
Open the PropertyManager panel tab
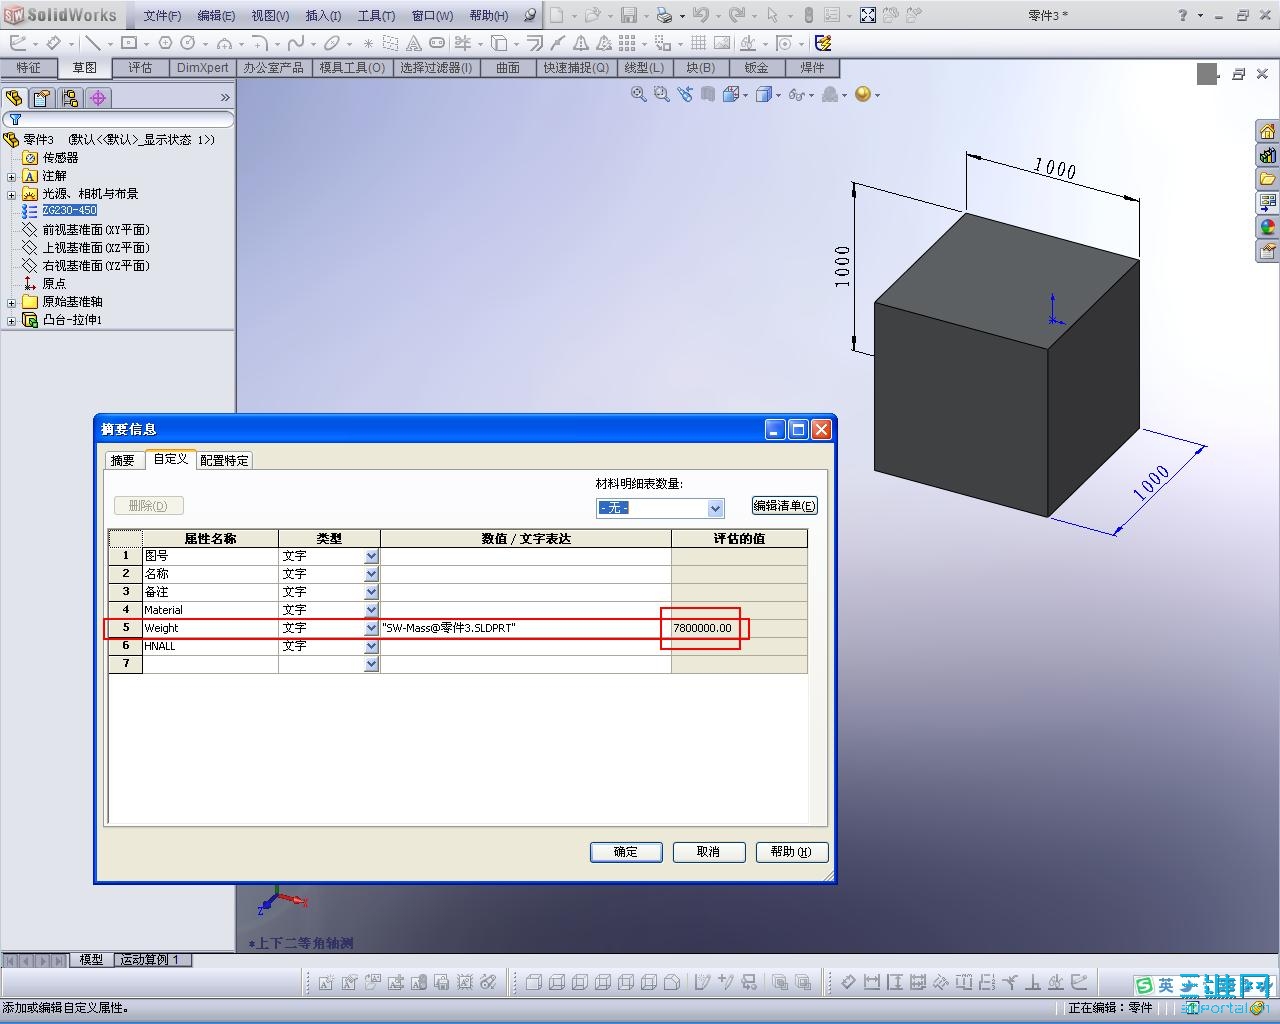[x=42, y=97]
